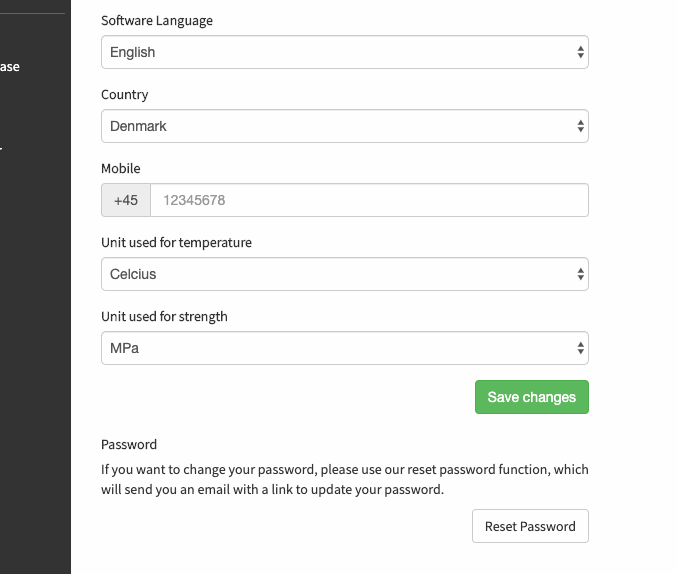Open the Software Language dropdown showing English
Image resolution: width=678 pixels, height=574 pixels.
[x=345, y=52]
